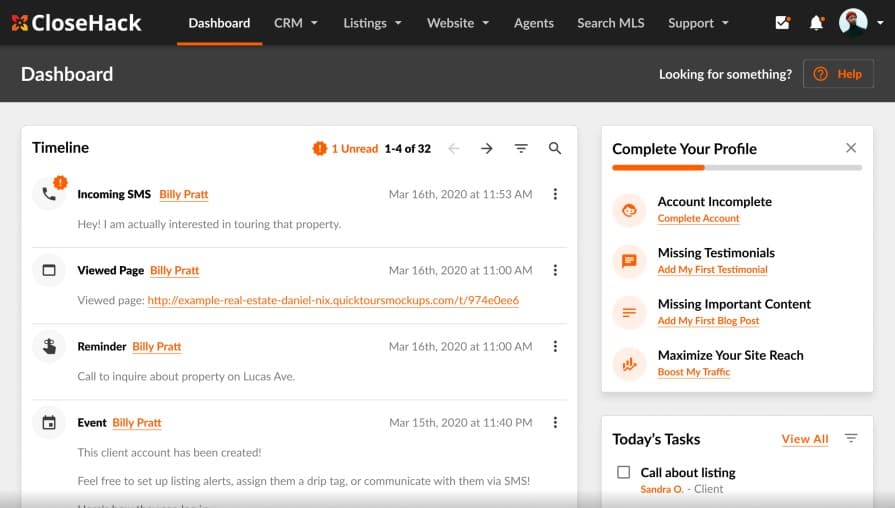Click the Event calendar icon

tap(49, 422)
